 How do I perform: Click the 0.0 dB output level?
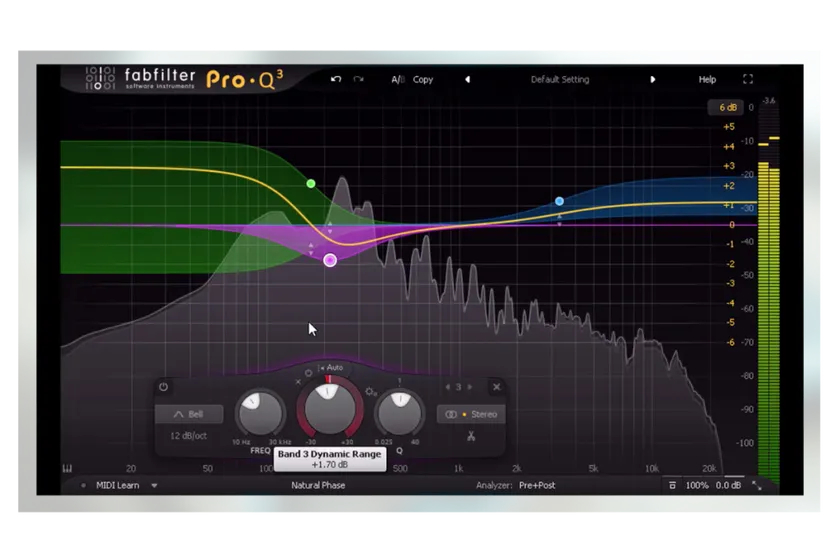click(x=729, y=485)
